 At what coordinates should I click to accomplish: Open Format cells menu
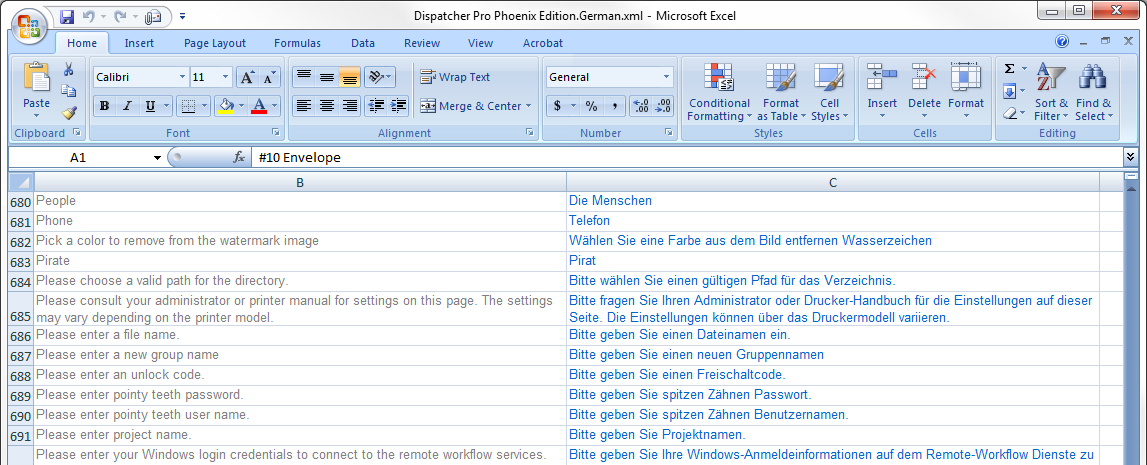pos(966,91)
